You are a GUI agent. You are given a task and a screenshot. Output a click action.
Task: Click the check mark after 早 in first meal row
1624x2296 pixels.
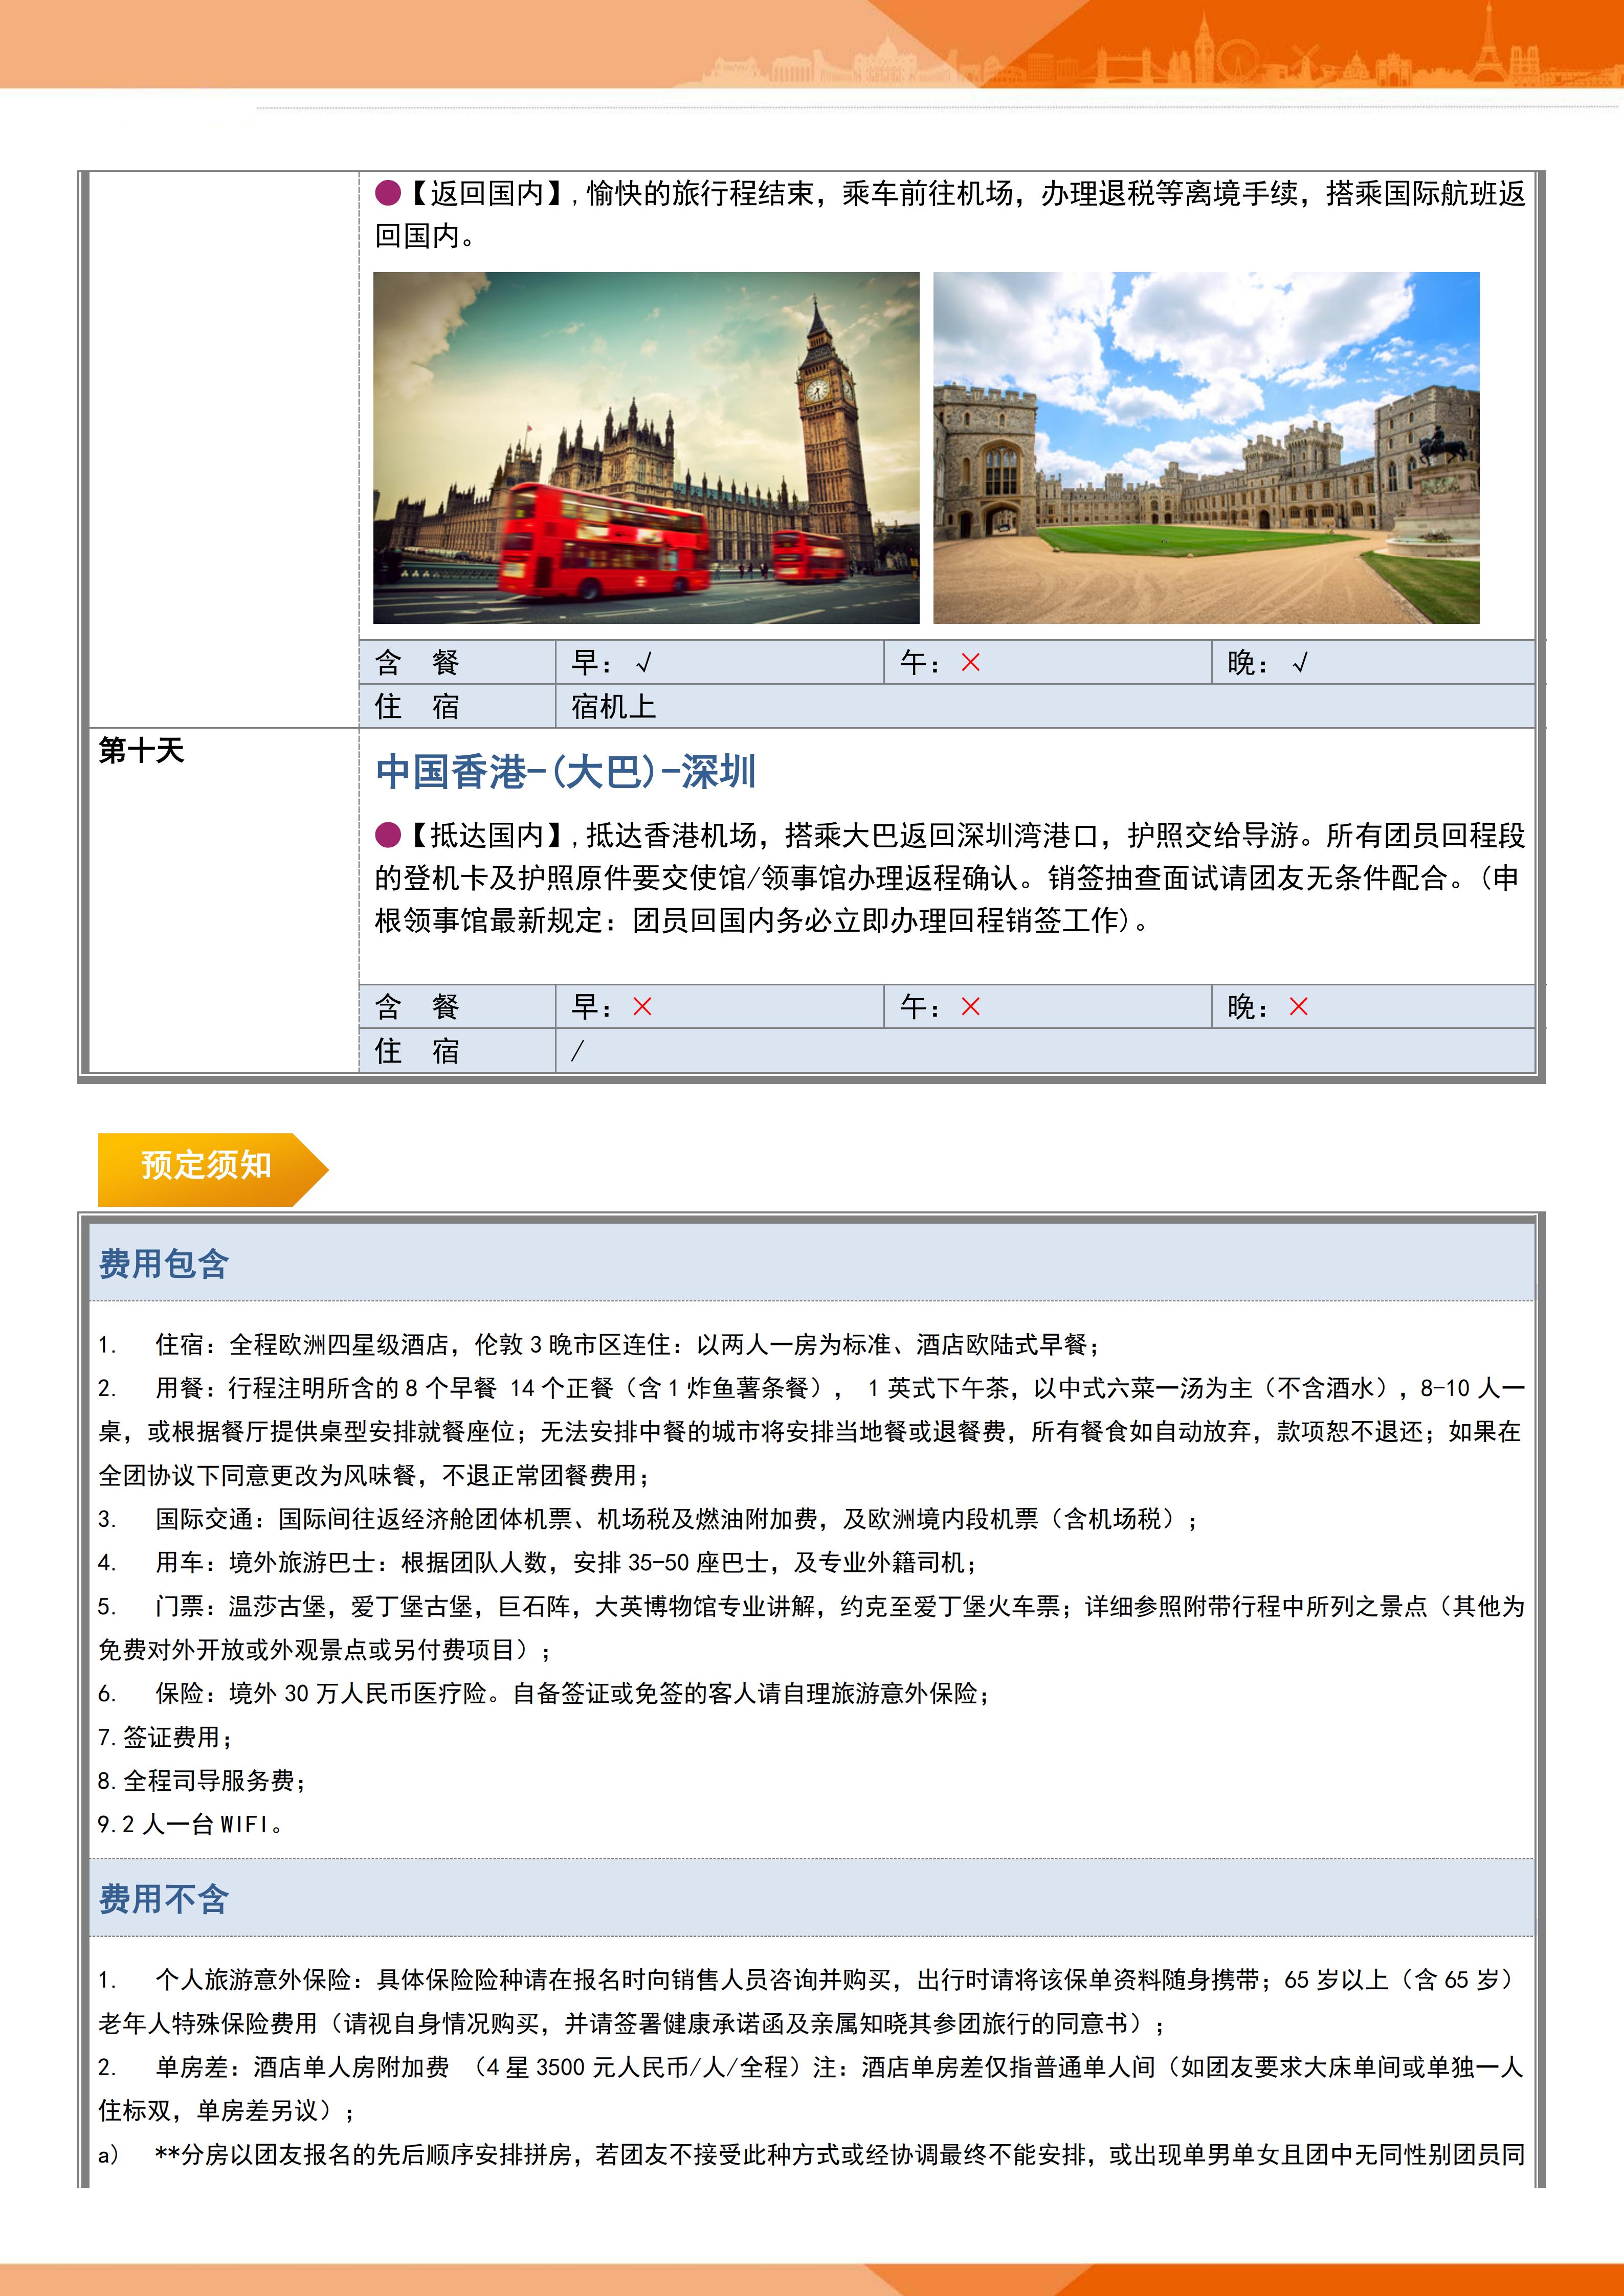point(644,662)
